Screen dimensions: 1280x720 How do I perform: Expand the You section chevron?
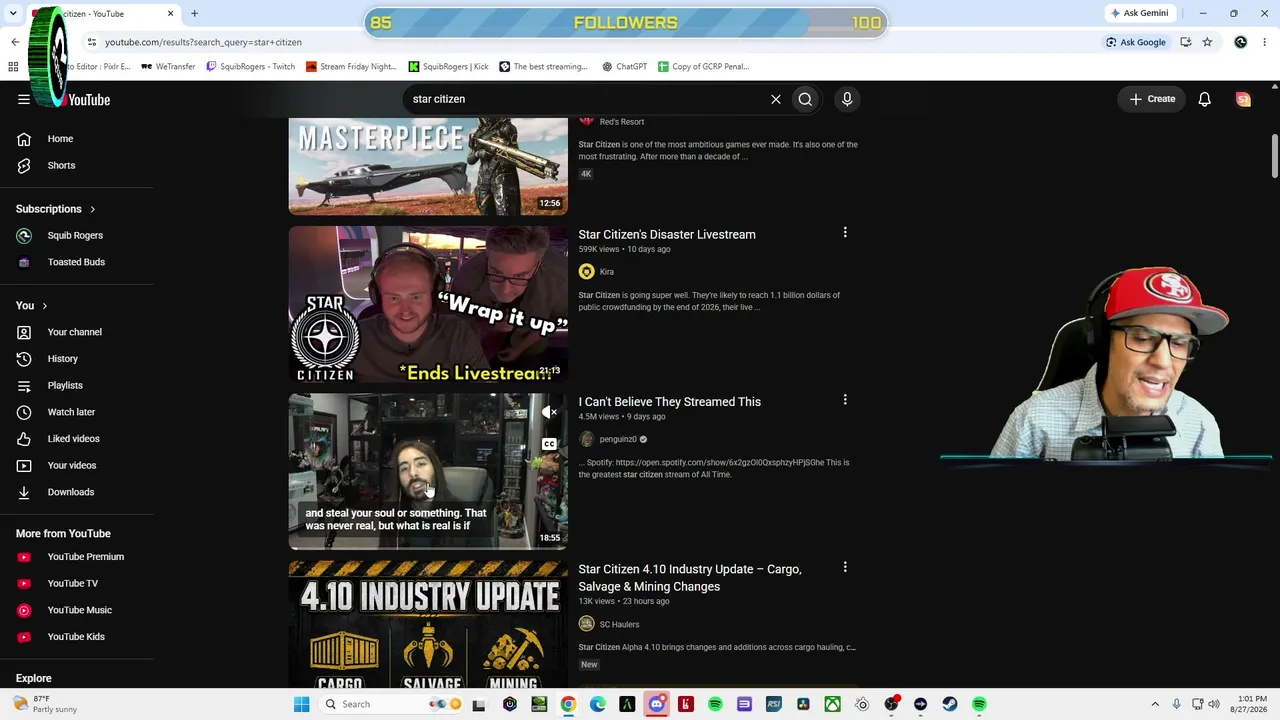click(x=44, y=306)
